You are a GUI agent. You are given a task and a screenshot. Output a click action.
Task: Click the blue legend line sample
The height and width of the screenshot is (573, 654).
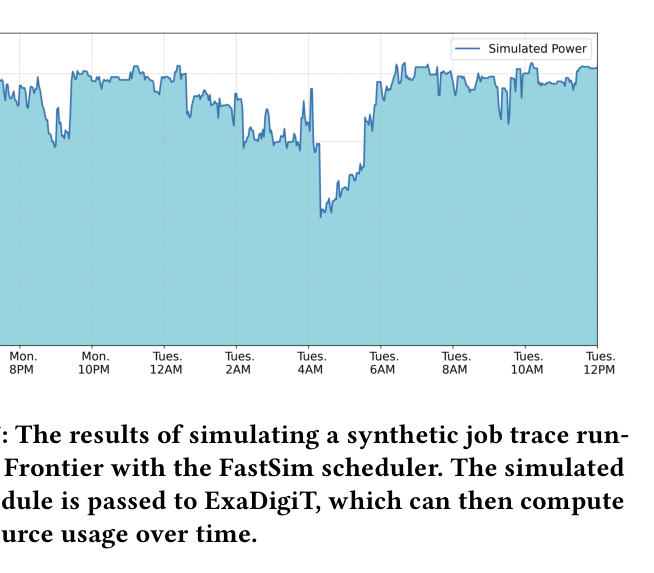(x=467, y=49)
